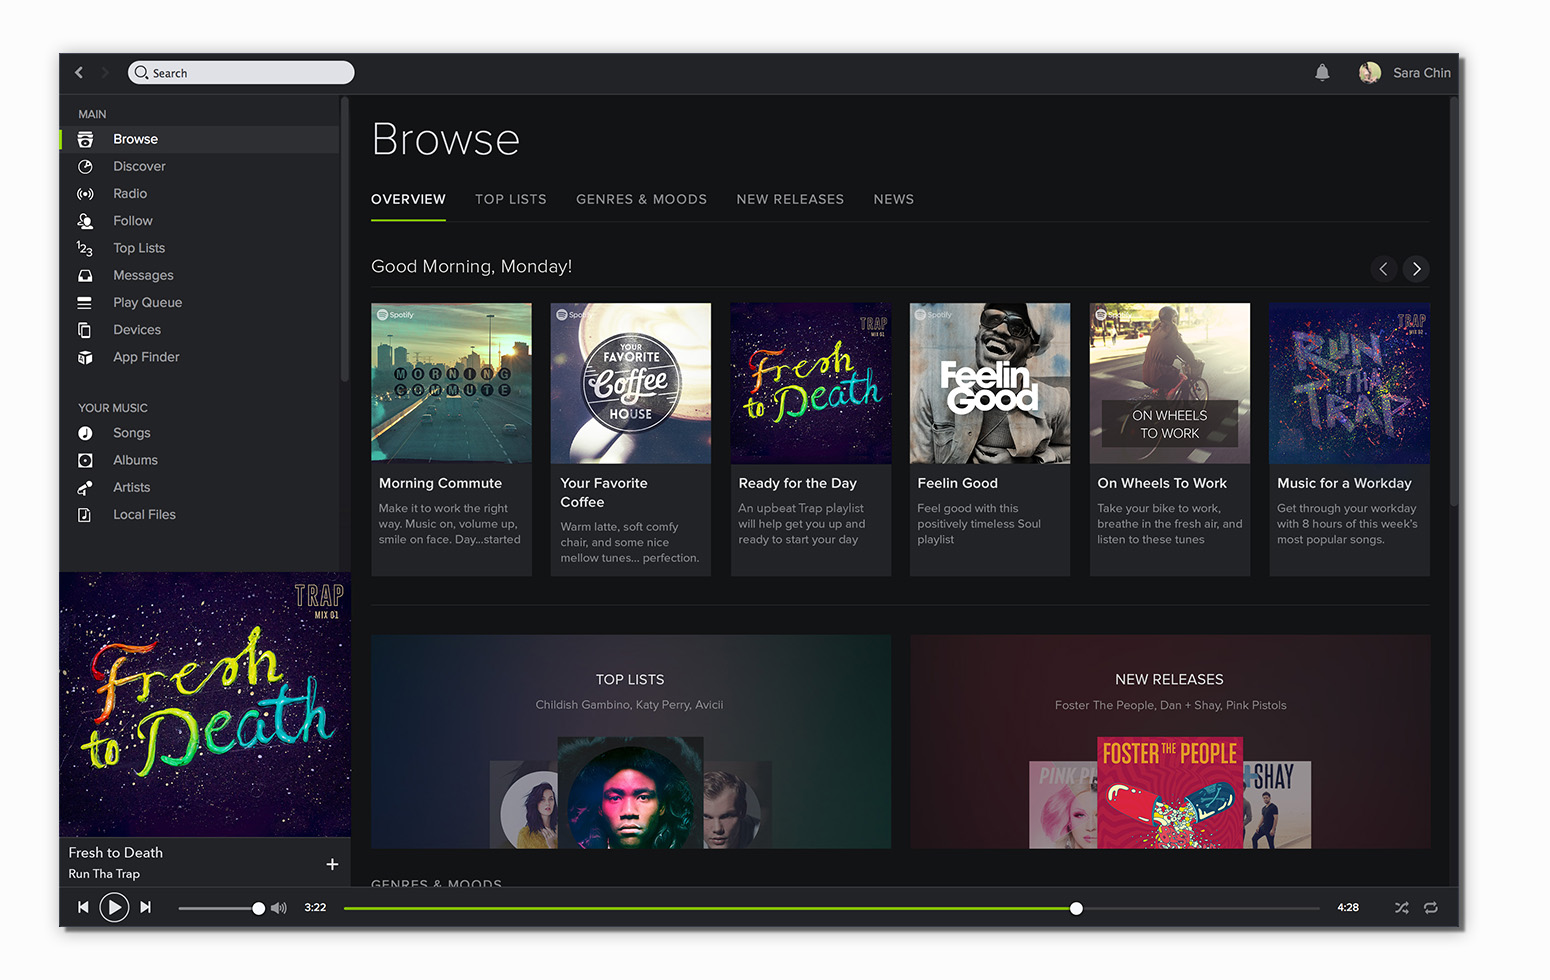
Task: Click the play button
Action: (x=114, y=907)
